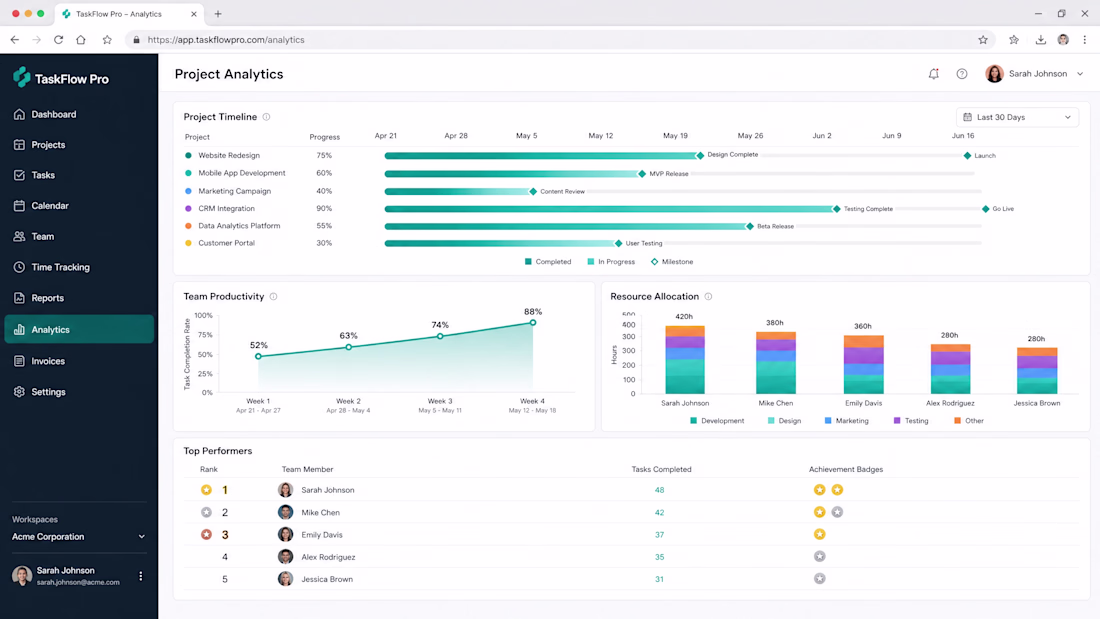Open the notifications bell
Screen dimensions: 1100x619
(x=933, y=74)
